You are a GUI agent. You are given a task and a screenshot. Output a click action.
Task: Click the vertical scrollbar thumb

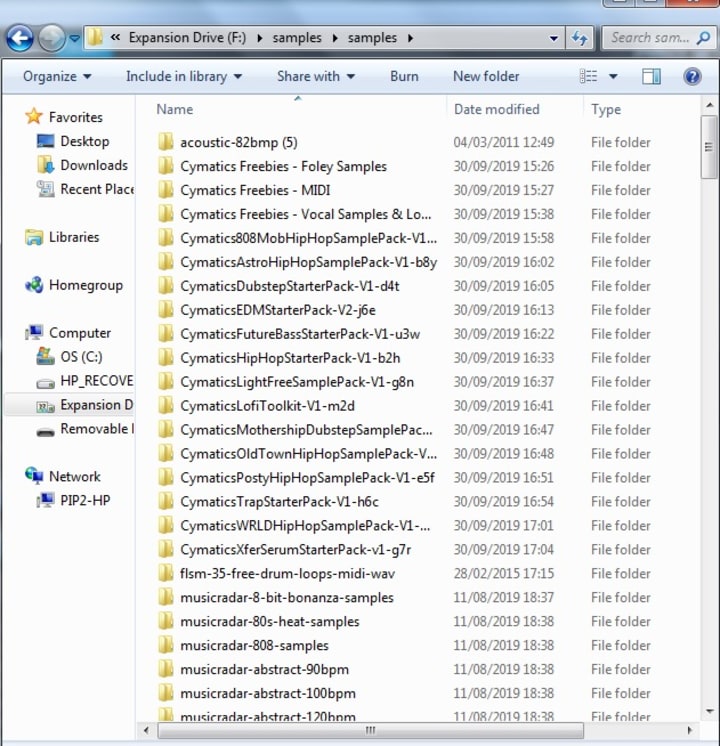[709, 147]
